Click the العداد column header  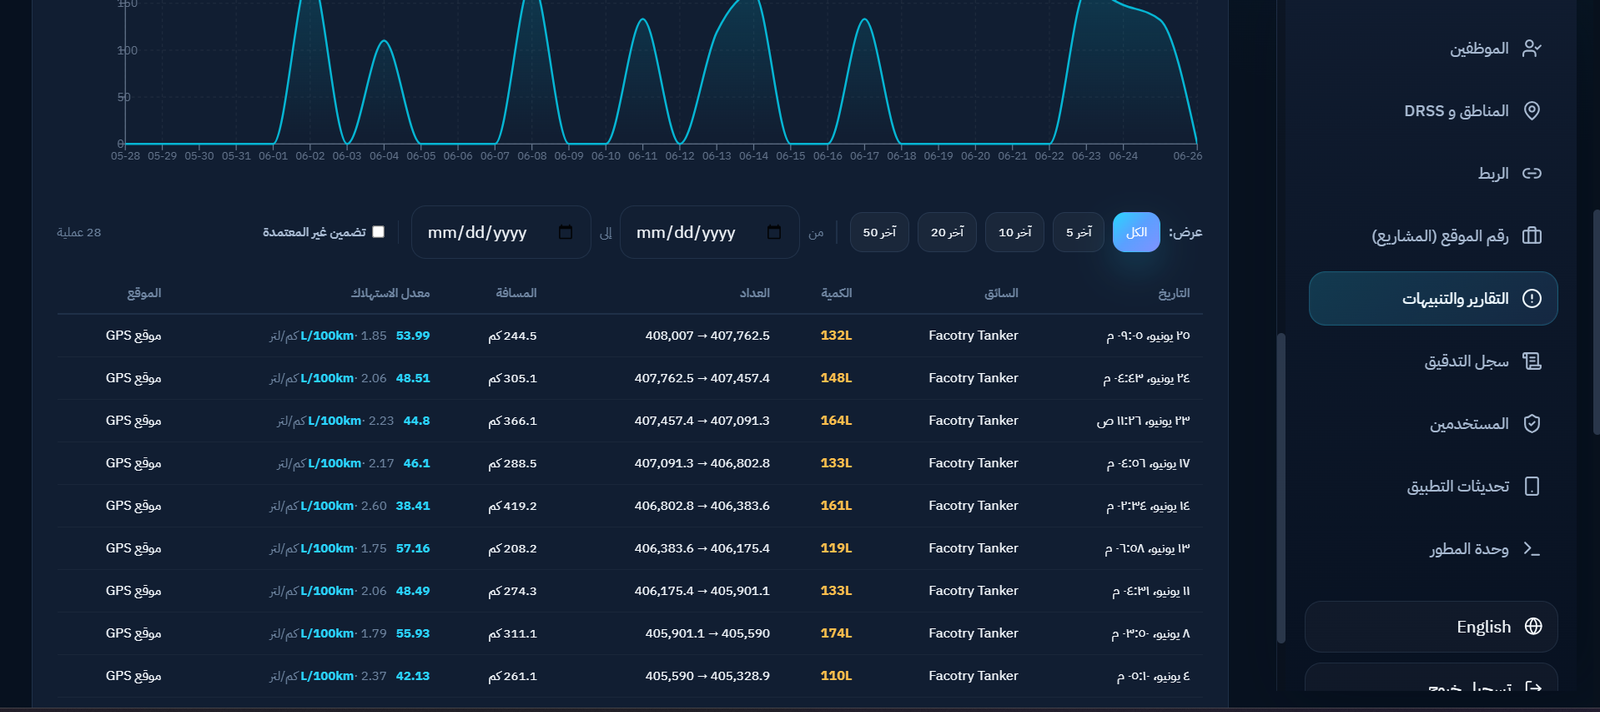tap(754, 293)
